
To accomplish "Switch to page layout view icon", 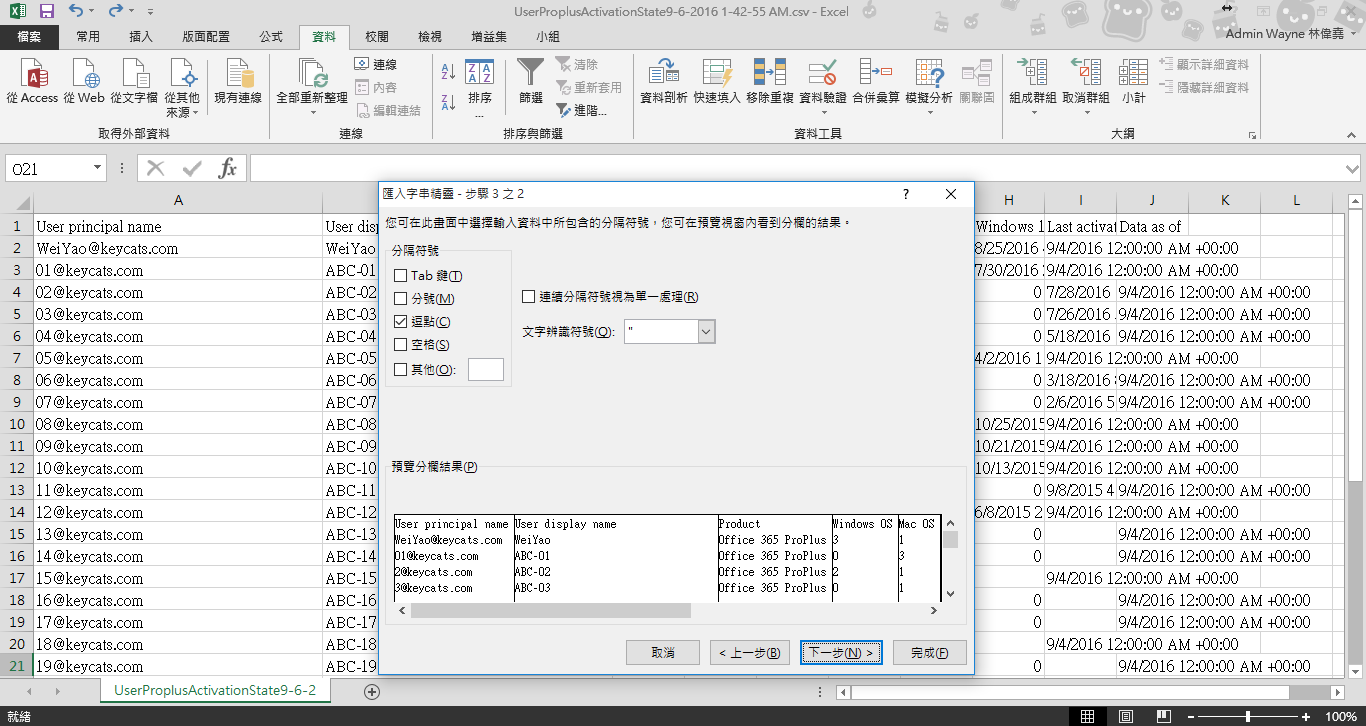I will tap(1127, 716).
